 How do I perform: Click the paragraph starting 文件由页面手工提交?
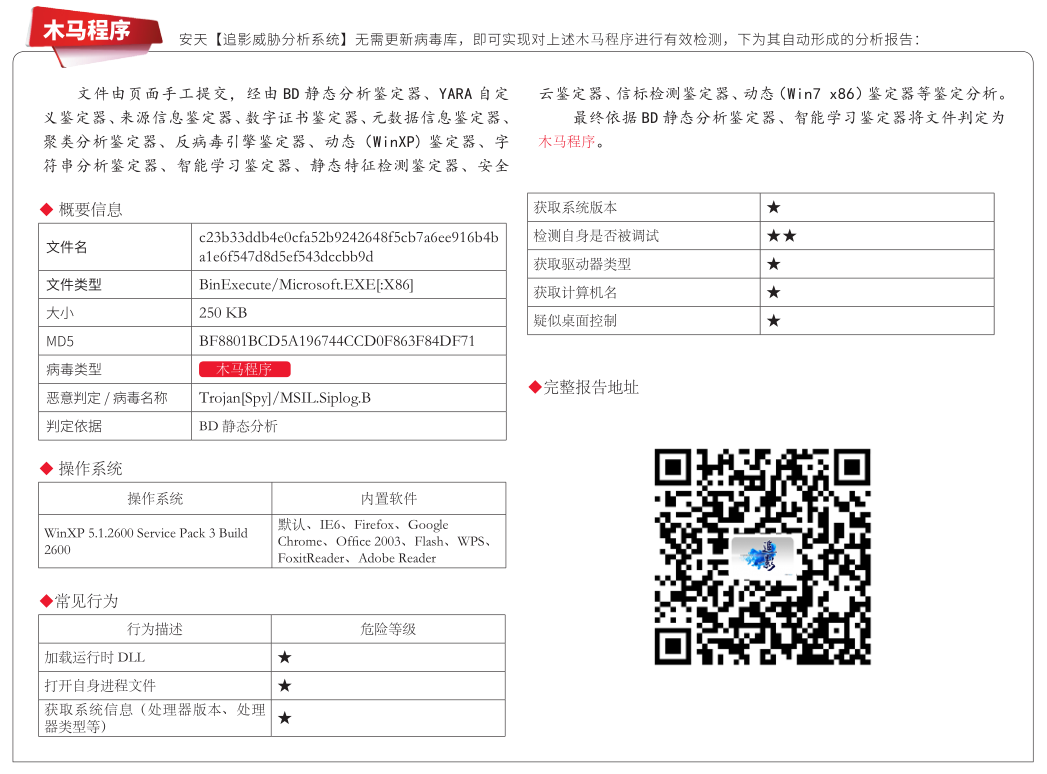tap(276, 130)
